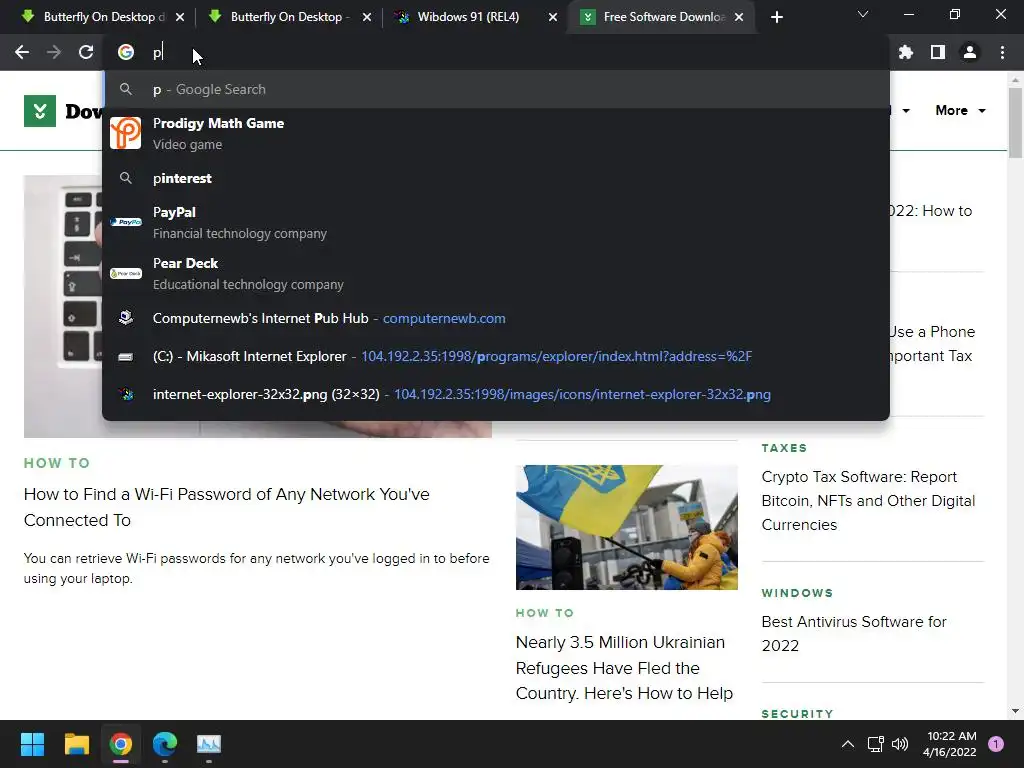
Task: Select the pinterest search suggestion
Action: tap(496, 178)
